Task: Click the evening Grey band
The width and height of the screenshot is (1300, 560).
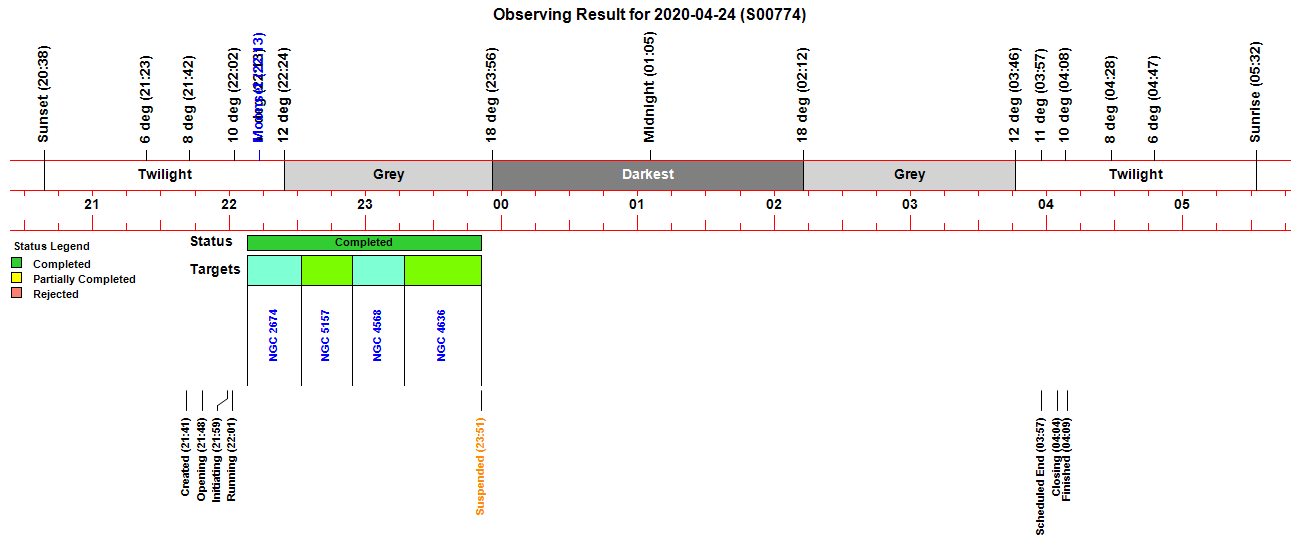Action: [x=389, y=175]
